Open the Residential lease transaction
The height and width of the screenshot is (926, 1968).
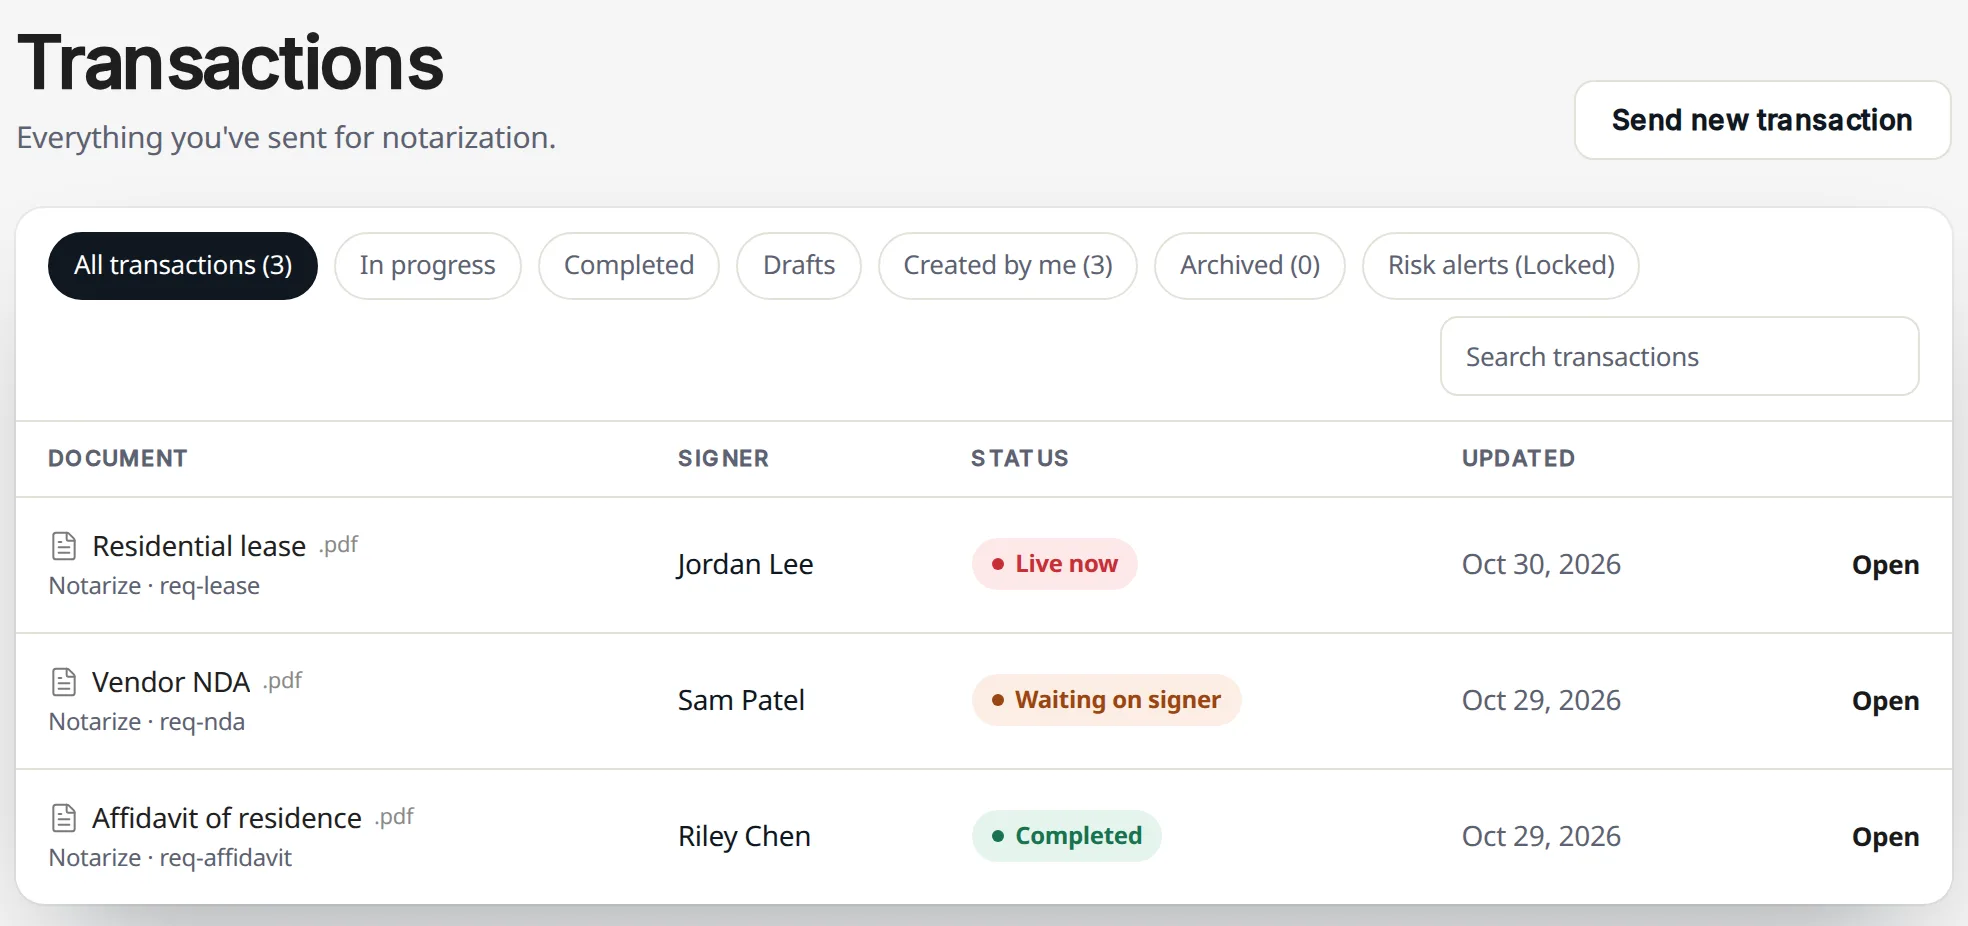(x=1885, y=565)
